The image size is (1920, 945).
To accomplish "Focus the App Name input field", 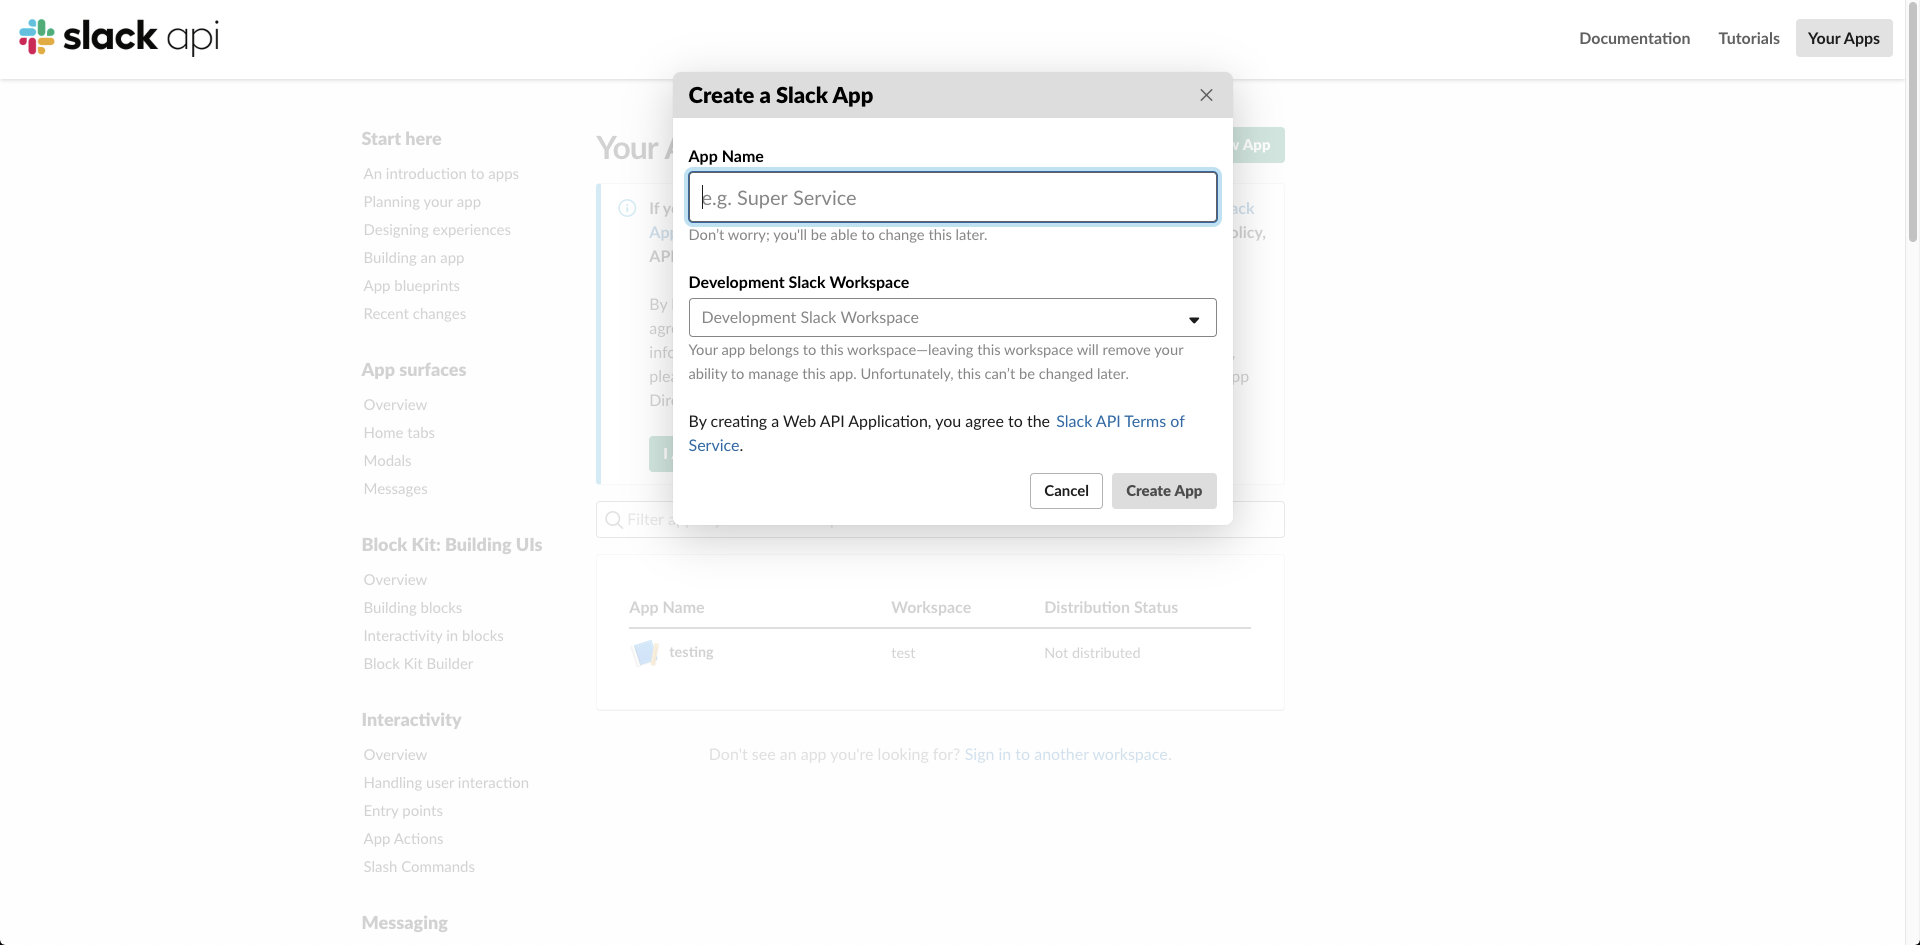I will click(x=952, y=197).
